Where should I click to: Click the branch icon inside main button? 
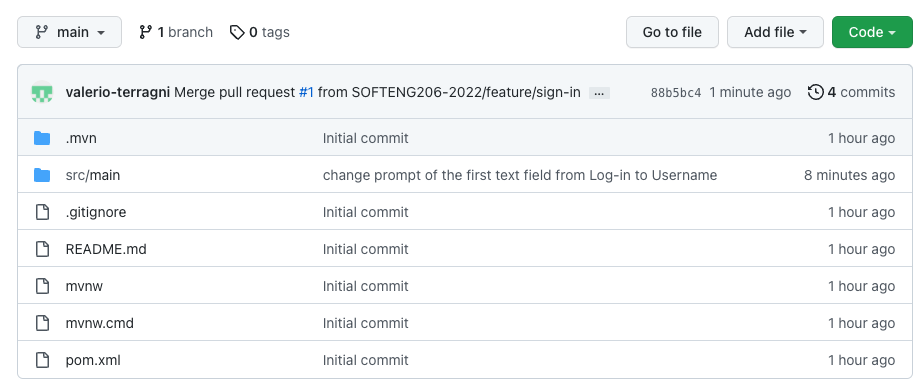pyautogui.click(x=42, y=32)
